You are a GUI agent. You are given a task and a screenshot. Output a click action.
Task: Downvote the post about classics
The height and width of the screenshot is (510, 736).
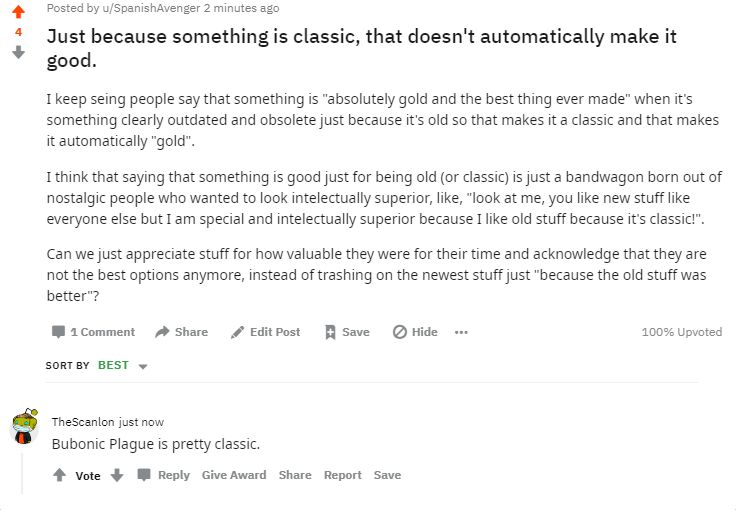tap(18, 52)
